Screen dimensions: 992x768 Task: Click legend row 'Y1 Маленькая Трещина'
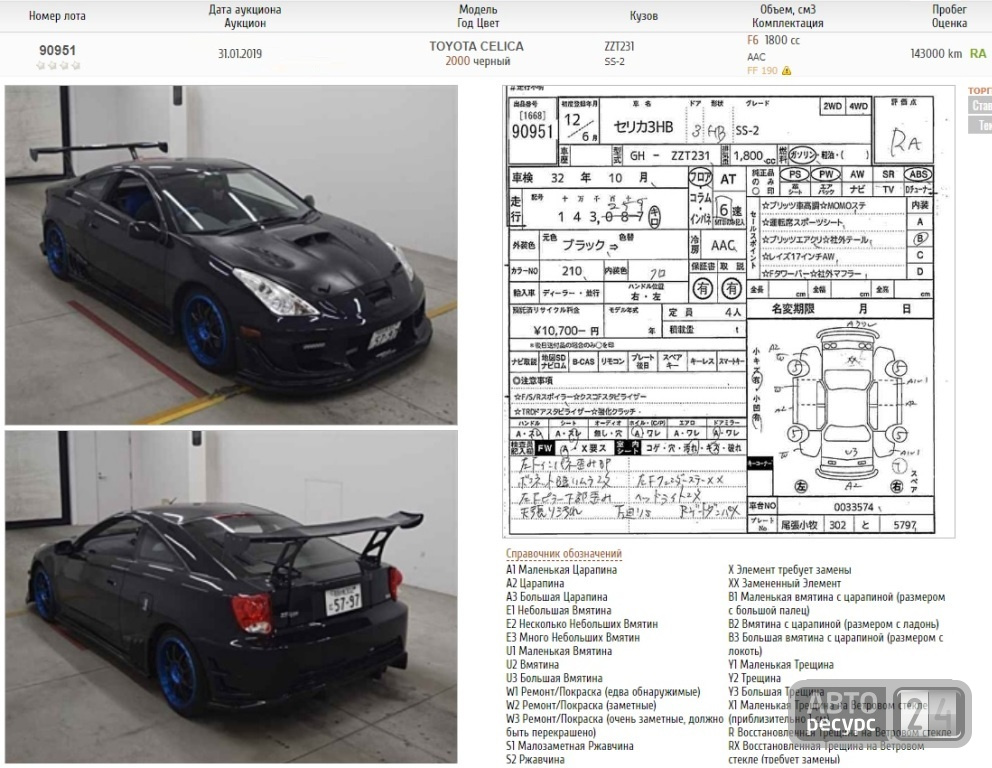click(781, 664)
